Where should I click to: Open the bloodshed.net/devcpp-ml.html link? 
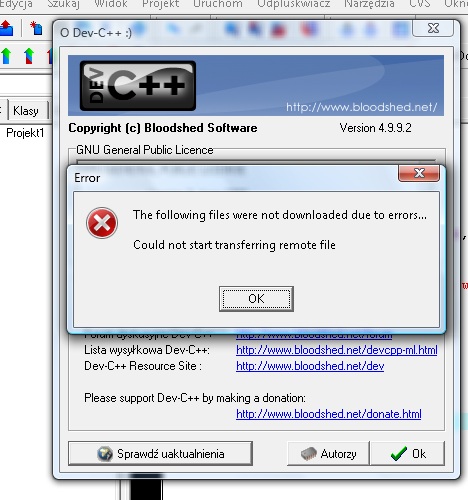click(337, 350)
